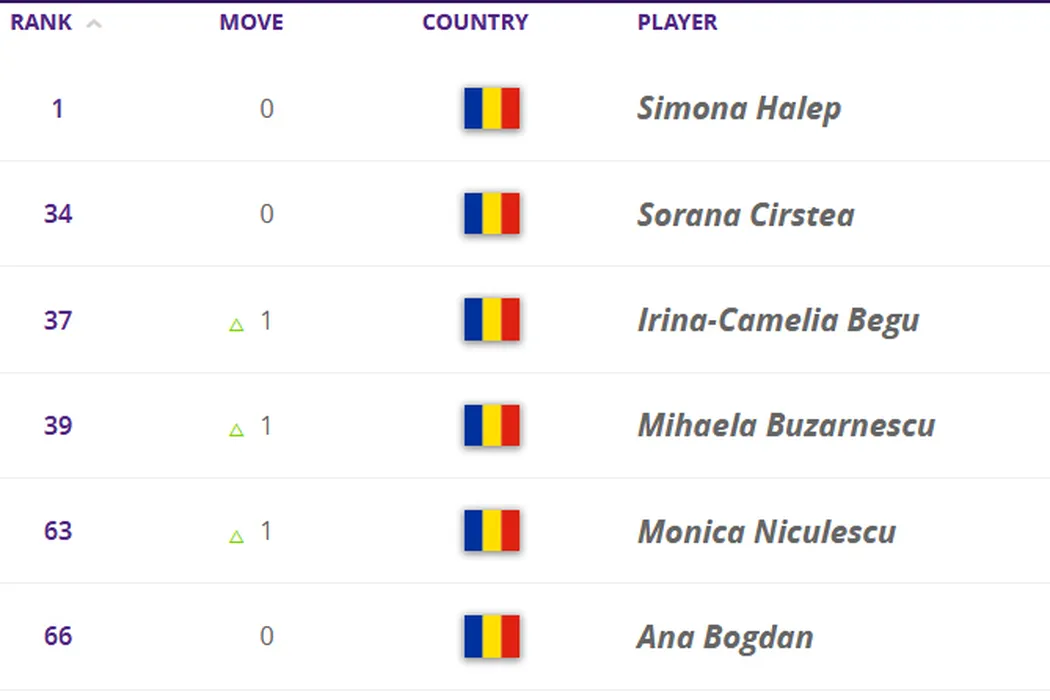Click green up arrow in Niculescu's row

pos(237,536)
